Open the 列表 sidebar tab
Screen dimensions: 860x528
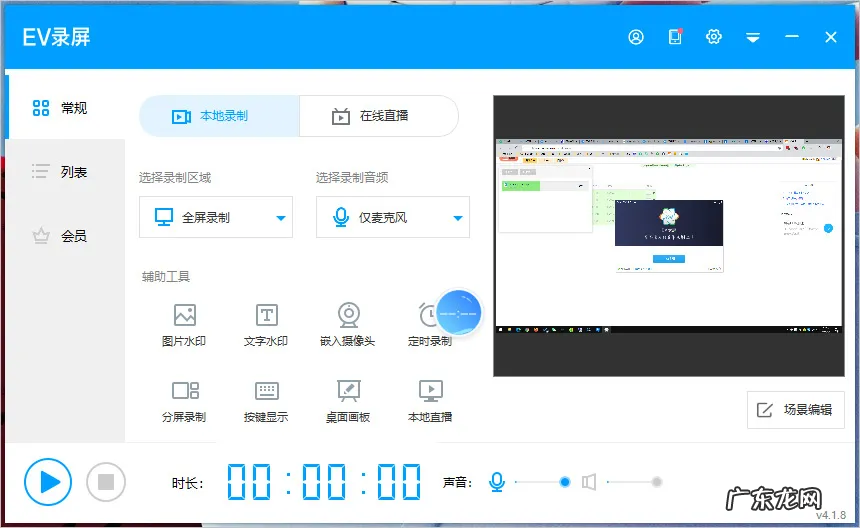(65, 172)
